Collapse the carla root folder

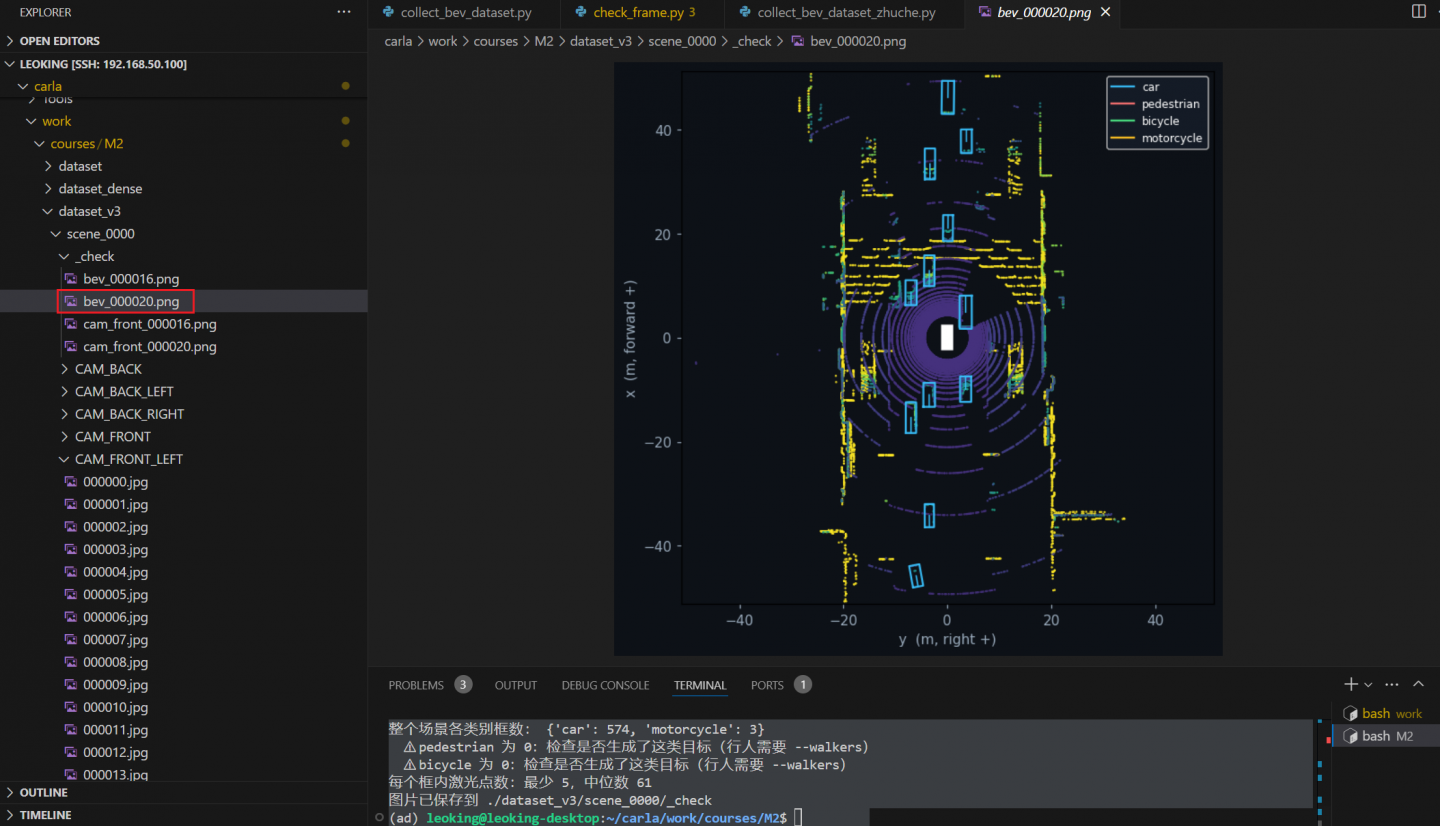(x=184, y=86)
